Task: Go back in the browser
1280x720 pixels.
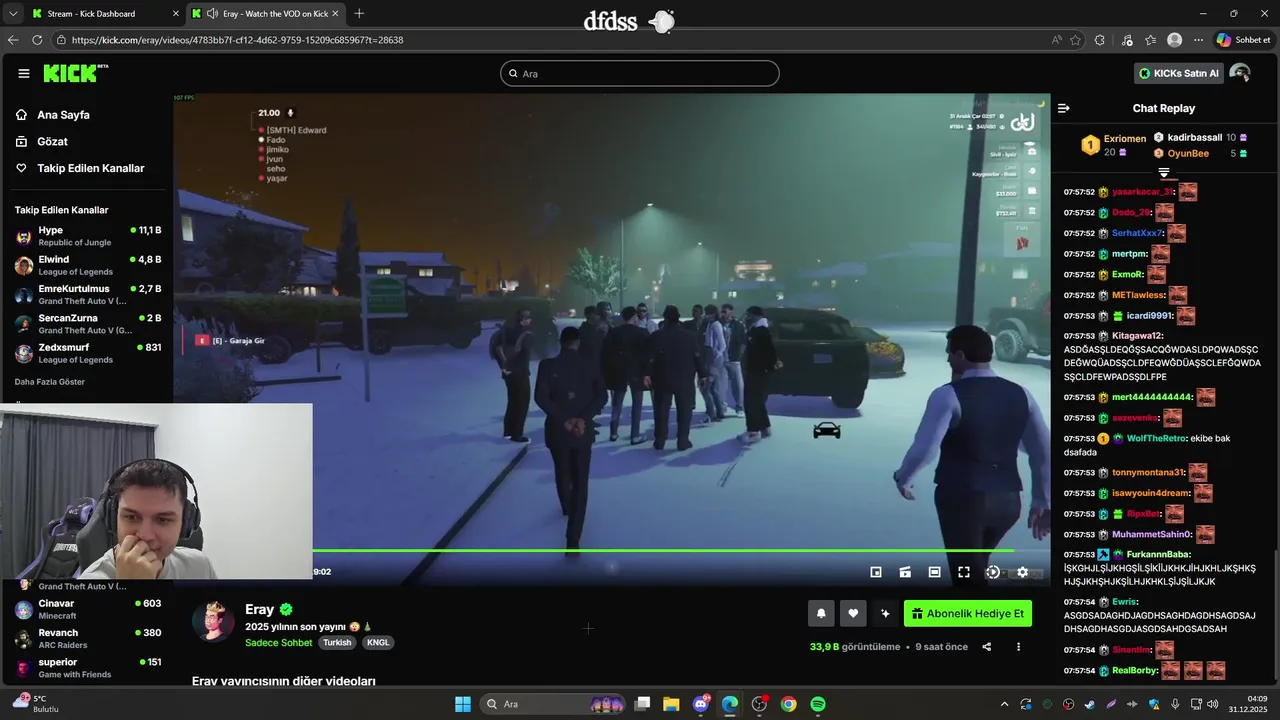Action: click(13, 40)
